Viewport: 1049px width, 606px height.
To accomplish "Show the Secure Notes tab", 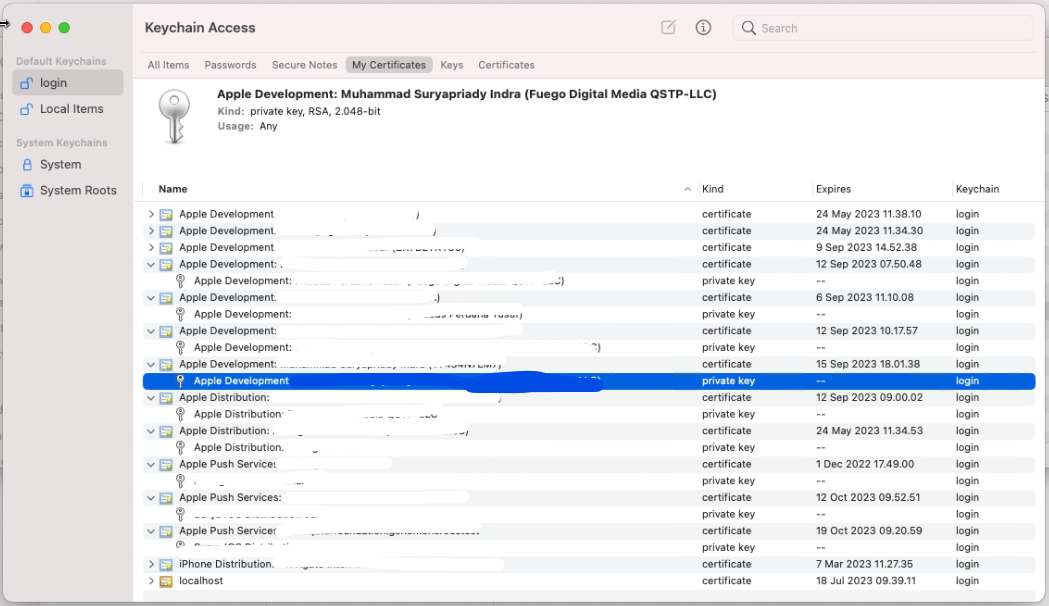I will pyautogui.click(x=304, y=65).
